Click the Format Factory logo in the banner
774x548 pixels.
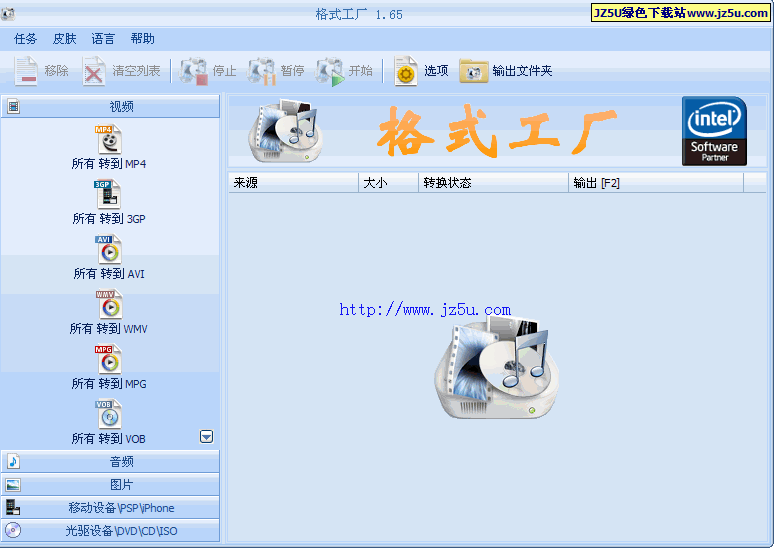(285, 131)
